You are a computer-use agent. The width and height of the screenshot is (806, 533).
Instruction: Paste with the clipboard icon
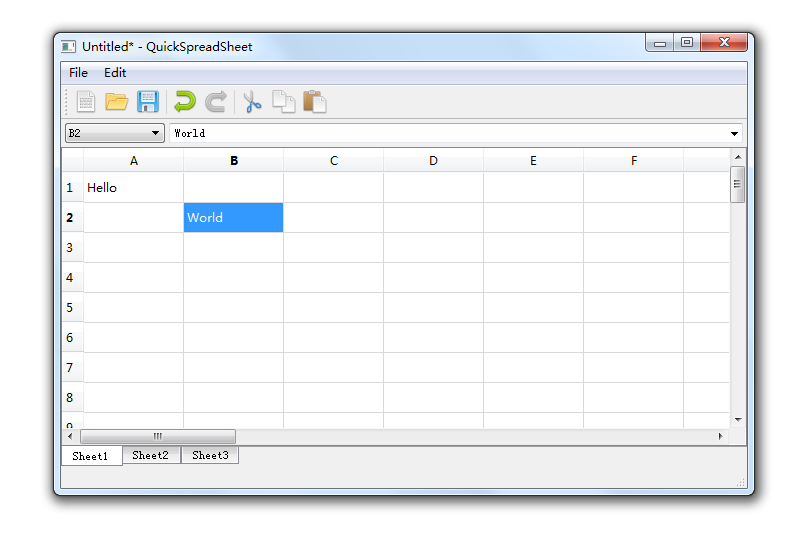(x=315, y=101)
